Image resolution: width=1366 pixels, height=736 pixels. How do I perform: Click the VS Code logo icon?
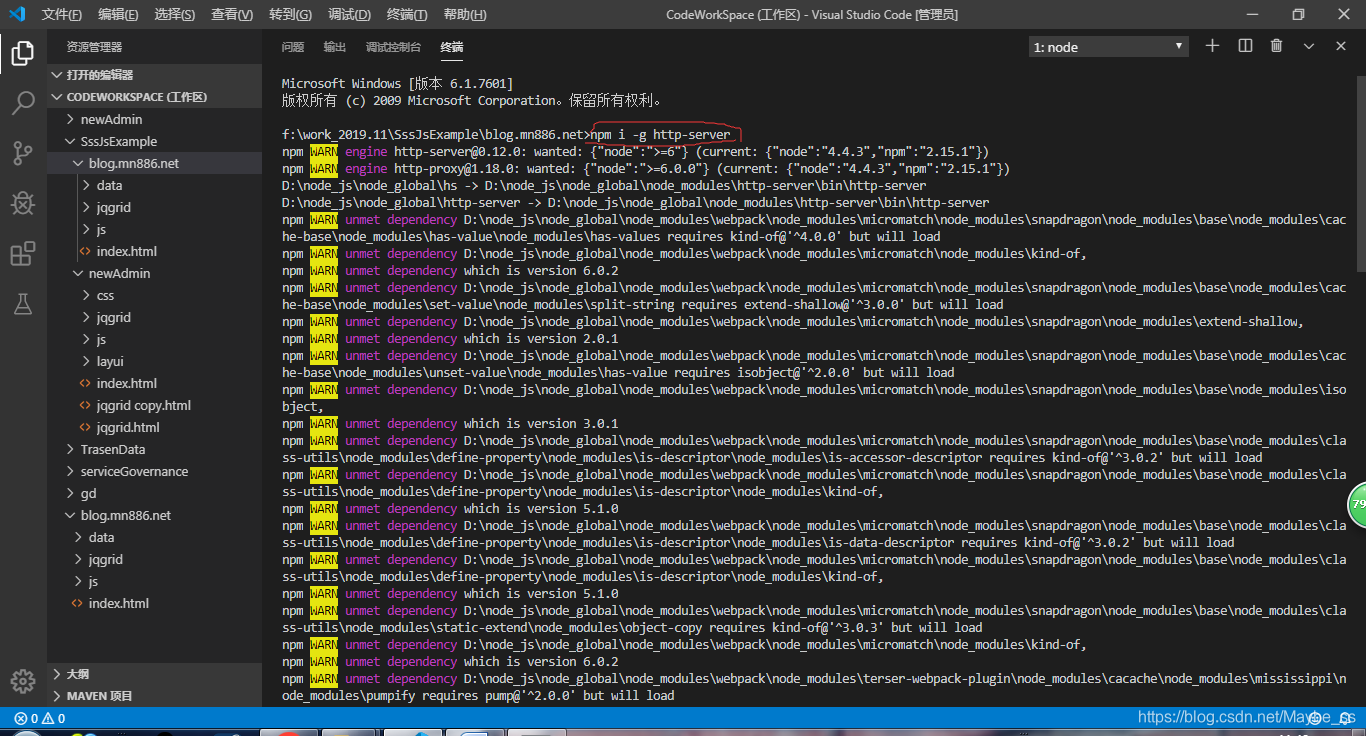[x=17, y=14]
